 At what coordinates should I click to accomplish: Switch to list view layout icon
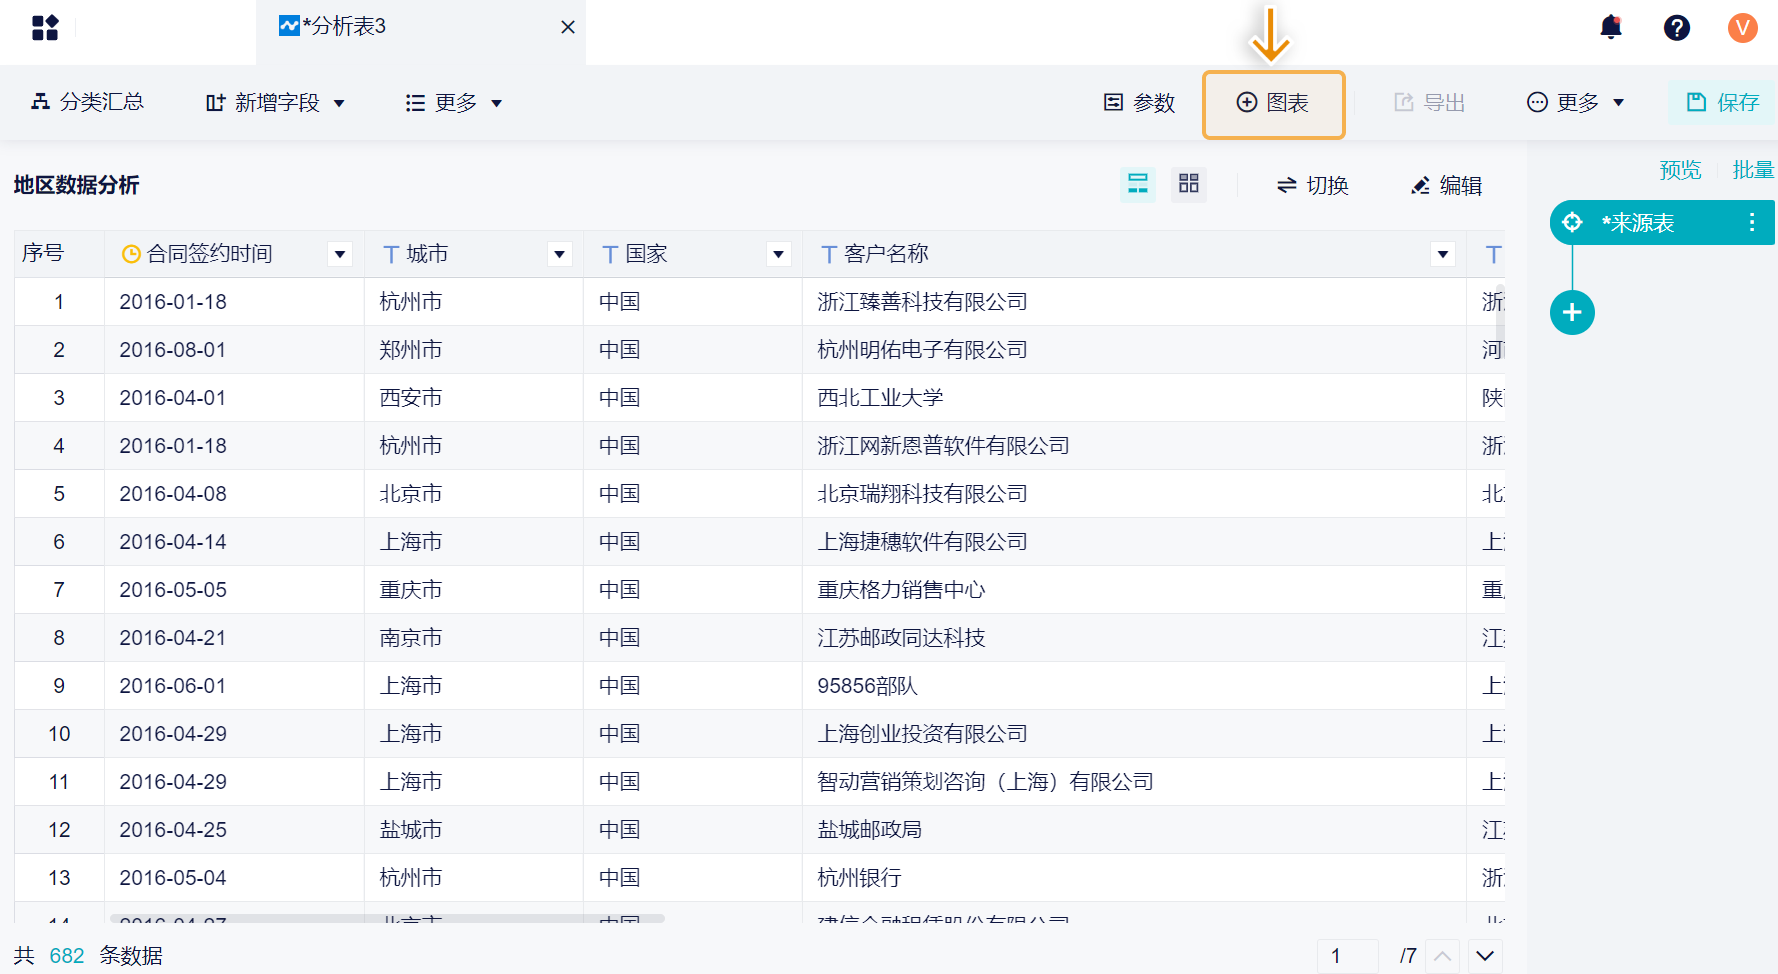[x=1138, y=184]
